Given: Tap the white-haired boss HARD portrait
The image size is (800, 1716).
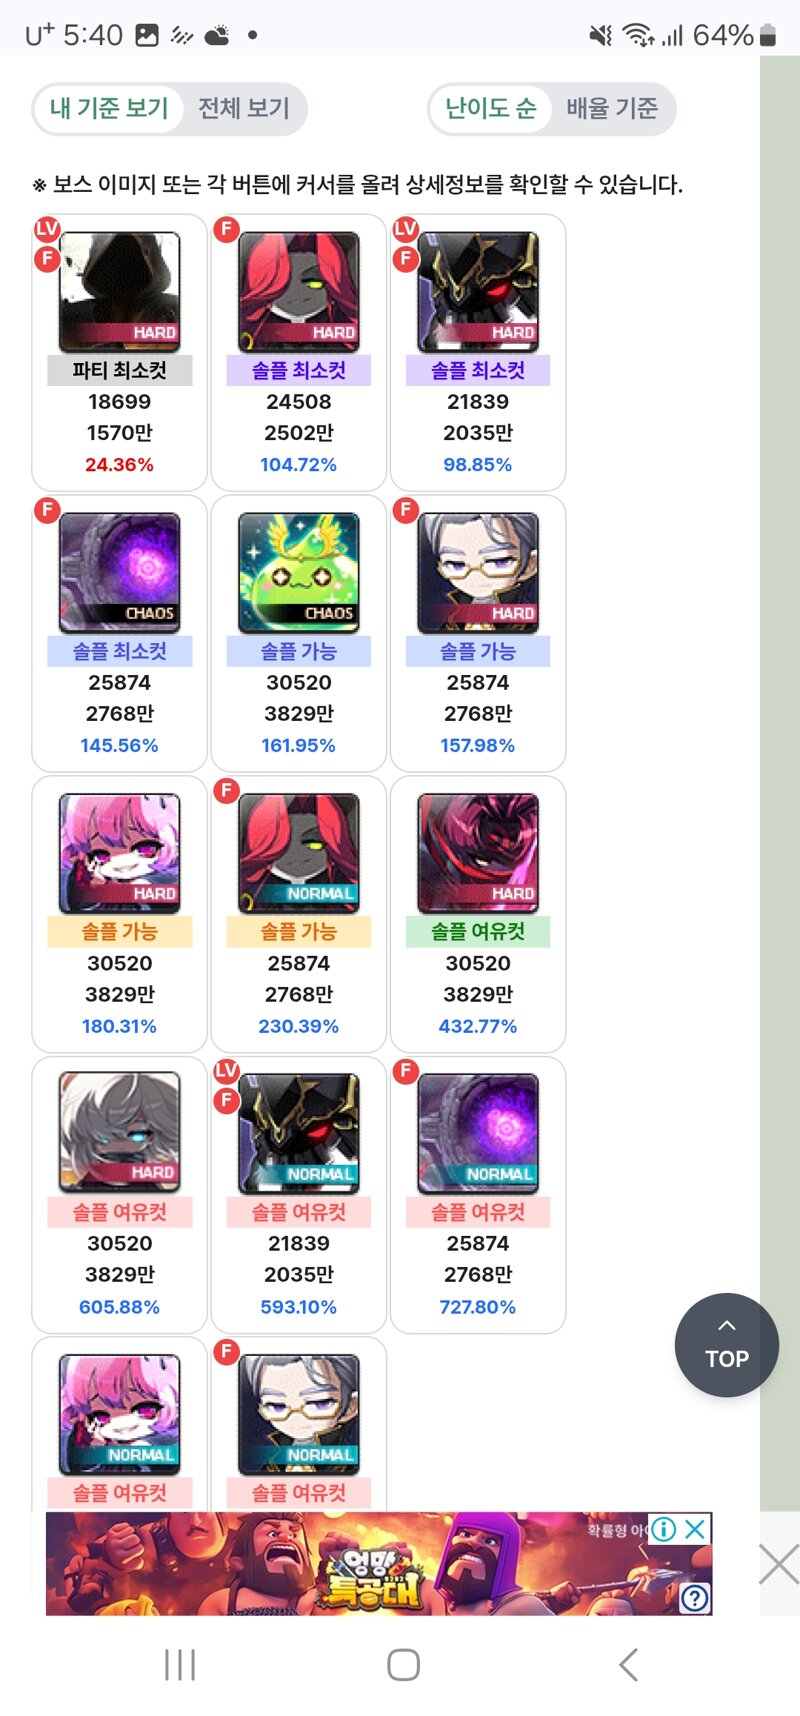Looking at the screenshot, I should [x=120, y=1133].
